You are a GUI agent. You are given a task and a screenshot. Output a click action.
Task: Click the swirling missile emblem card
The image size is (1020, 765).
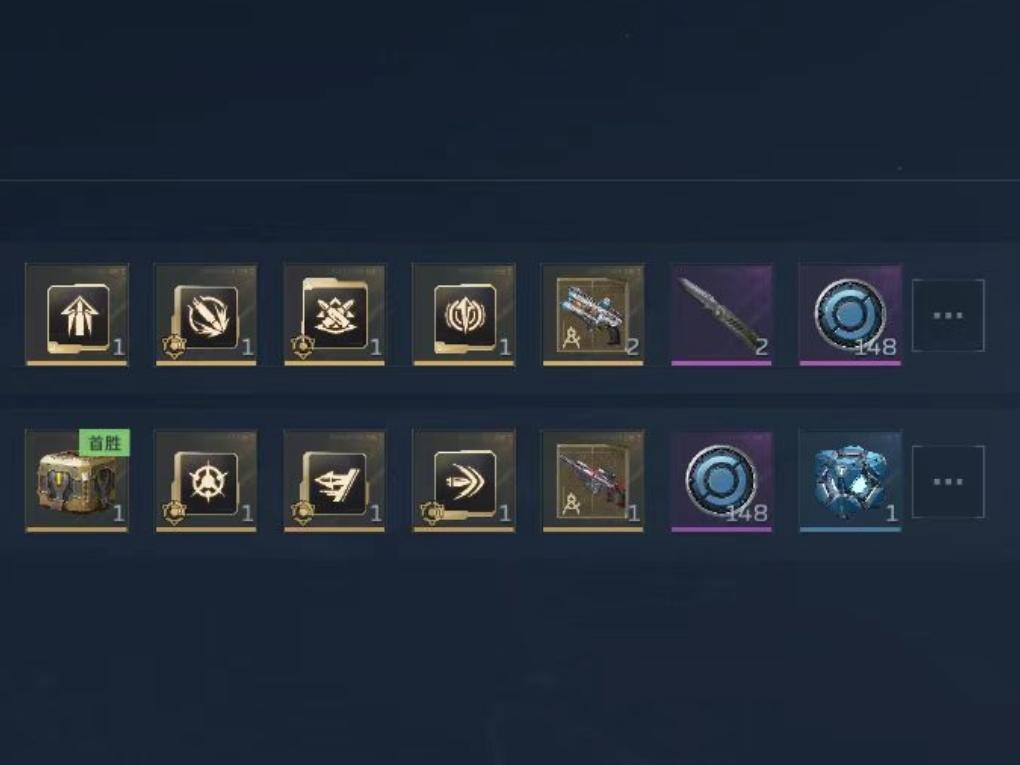point(206,315)
